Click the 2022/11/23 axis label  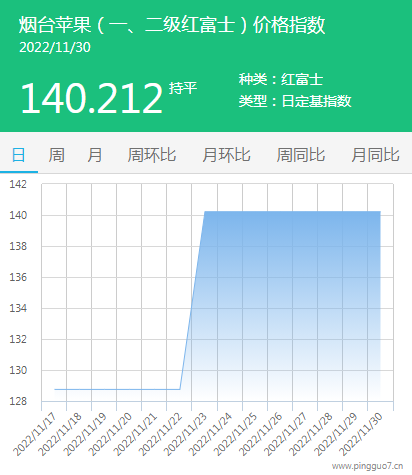click(x=185, y=433)
